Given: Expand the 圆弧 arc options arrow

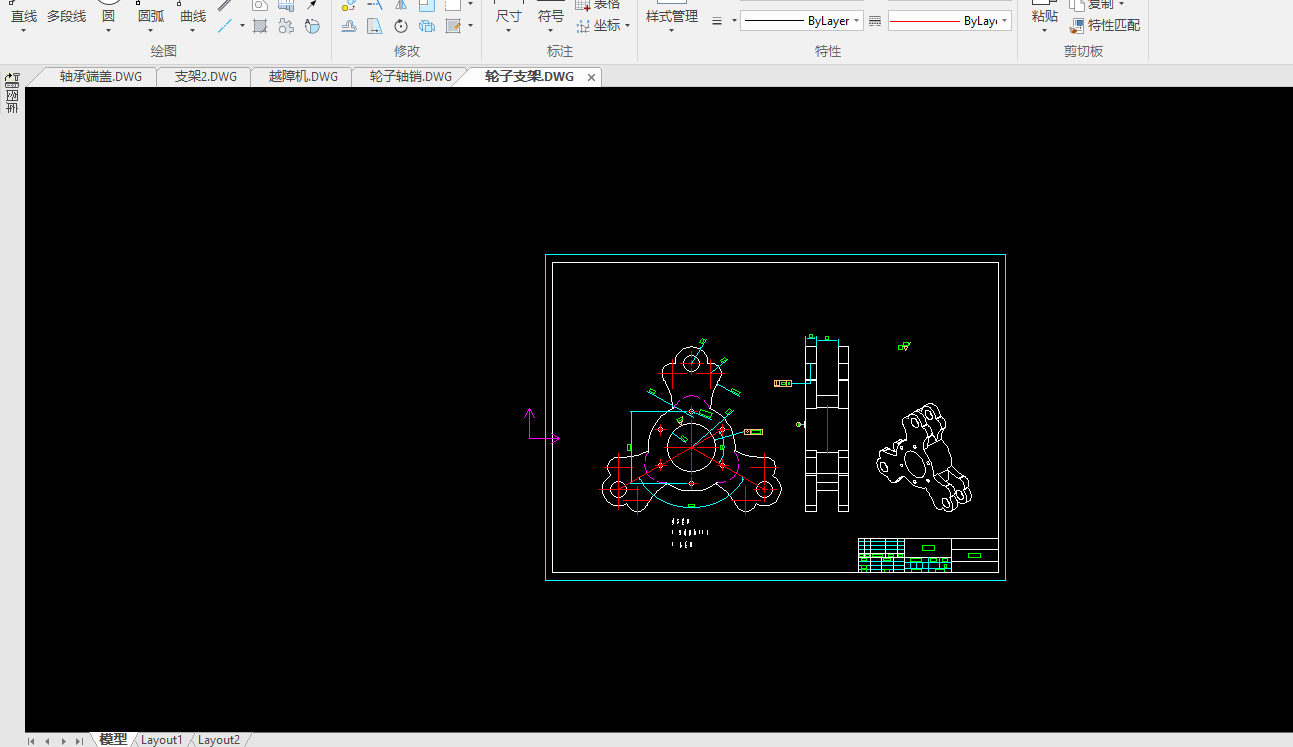Looking at the screenshot, I should 151,31.
